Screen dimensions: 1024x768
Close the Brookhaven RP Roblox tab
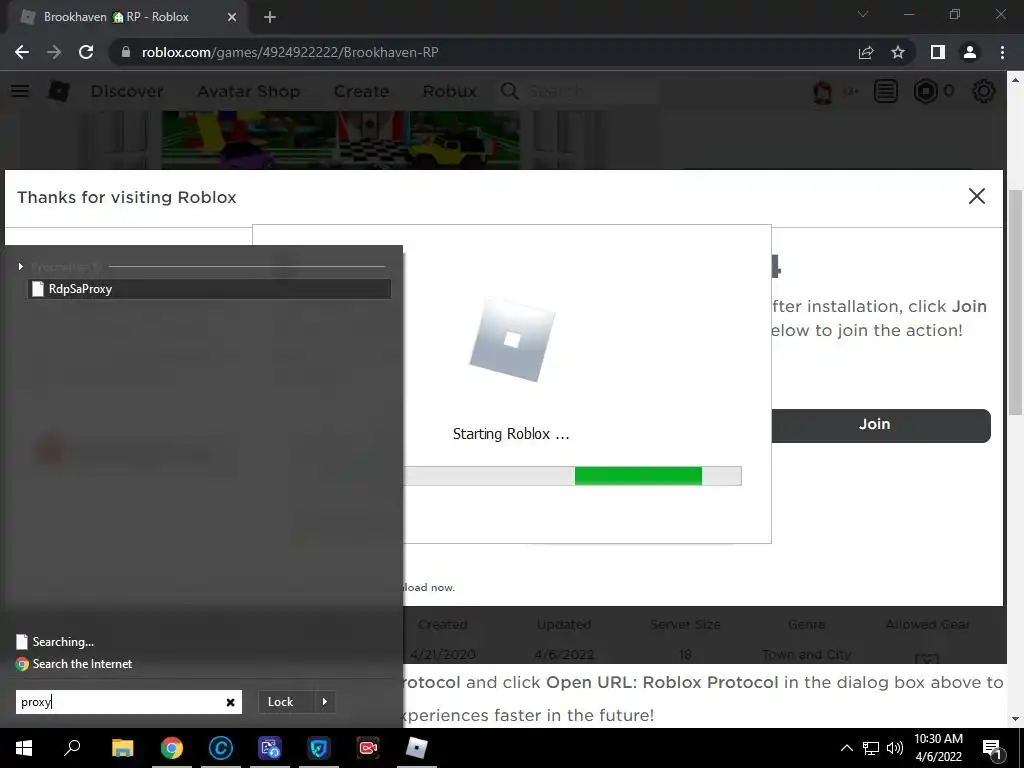[x=232, y=17]
